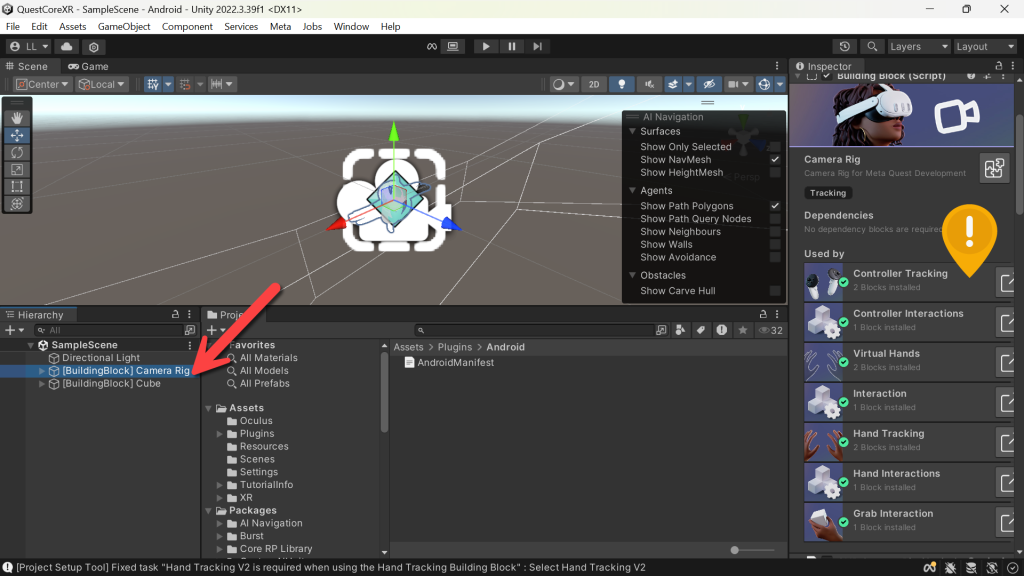Select the Rect tool

coord(17,187)
